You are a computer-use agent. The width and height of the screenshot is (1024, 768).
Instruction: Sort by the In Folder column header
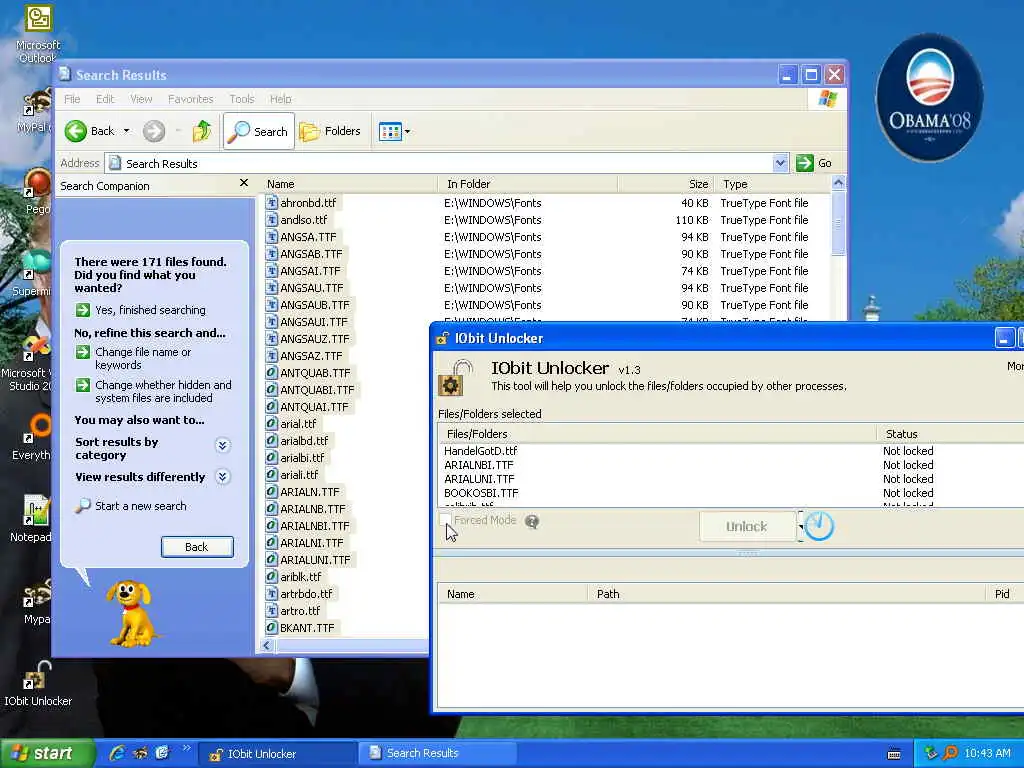click(527, 184)
